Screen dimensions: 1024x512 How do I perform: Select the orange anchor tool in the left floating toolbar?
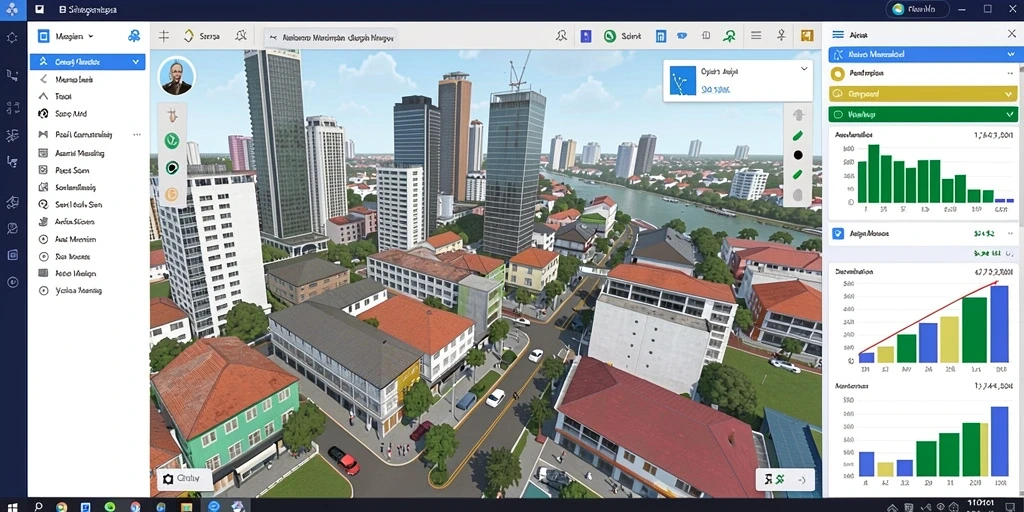[x=172, y=116]
